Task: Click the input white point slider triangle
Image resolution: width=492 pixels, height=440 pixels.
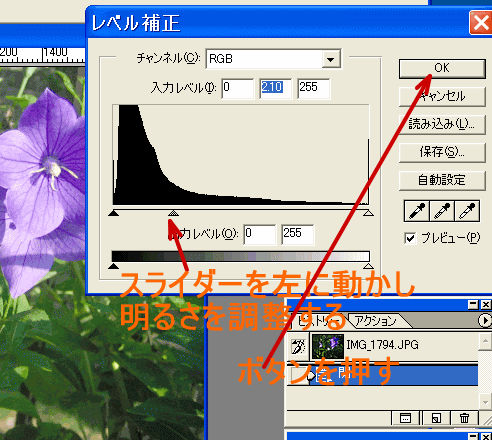Action: (368, 213)
